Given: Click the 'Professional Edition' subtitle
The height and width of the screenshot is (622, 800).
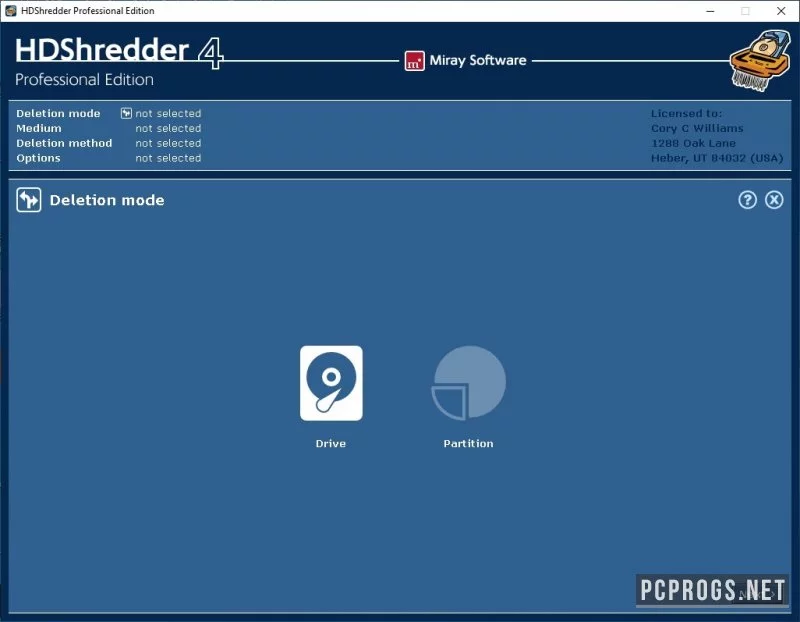Looking at the screenshot, I should [x=84, y=80].
